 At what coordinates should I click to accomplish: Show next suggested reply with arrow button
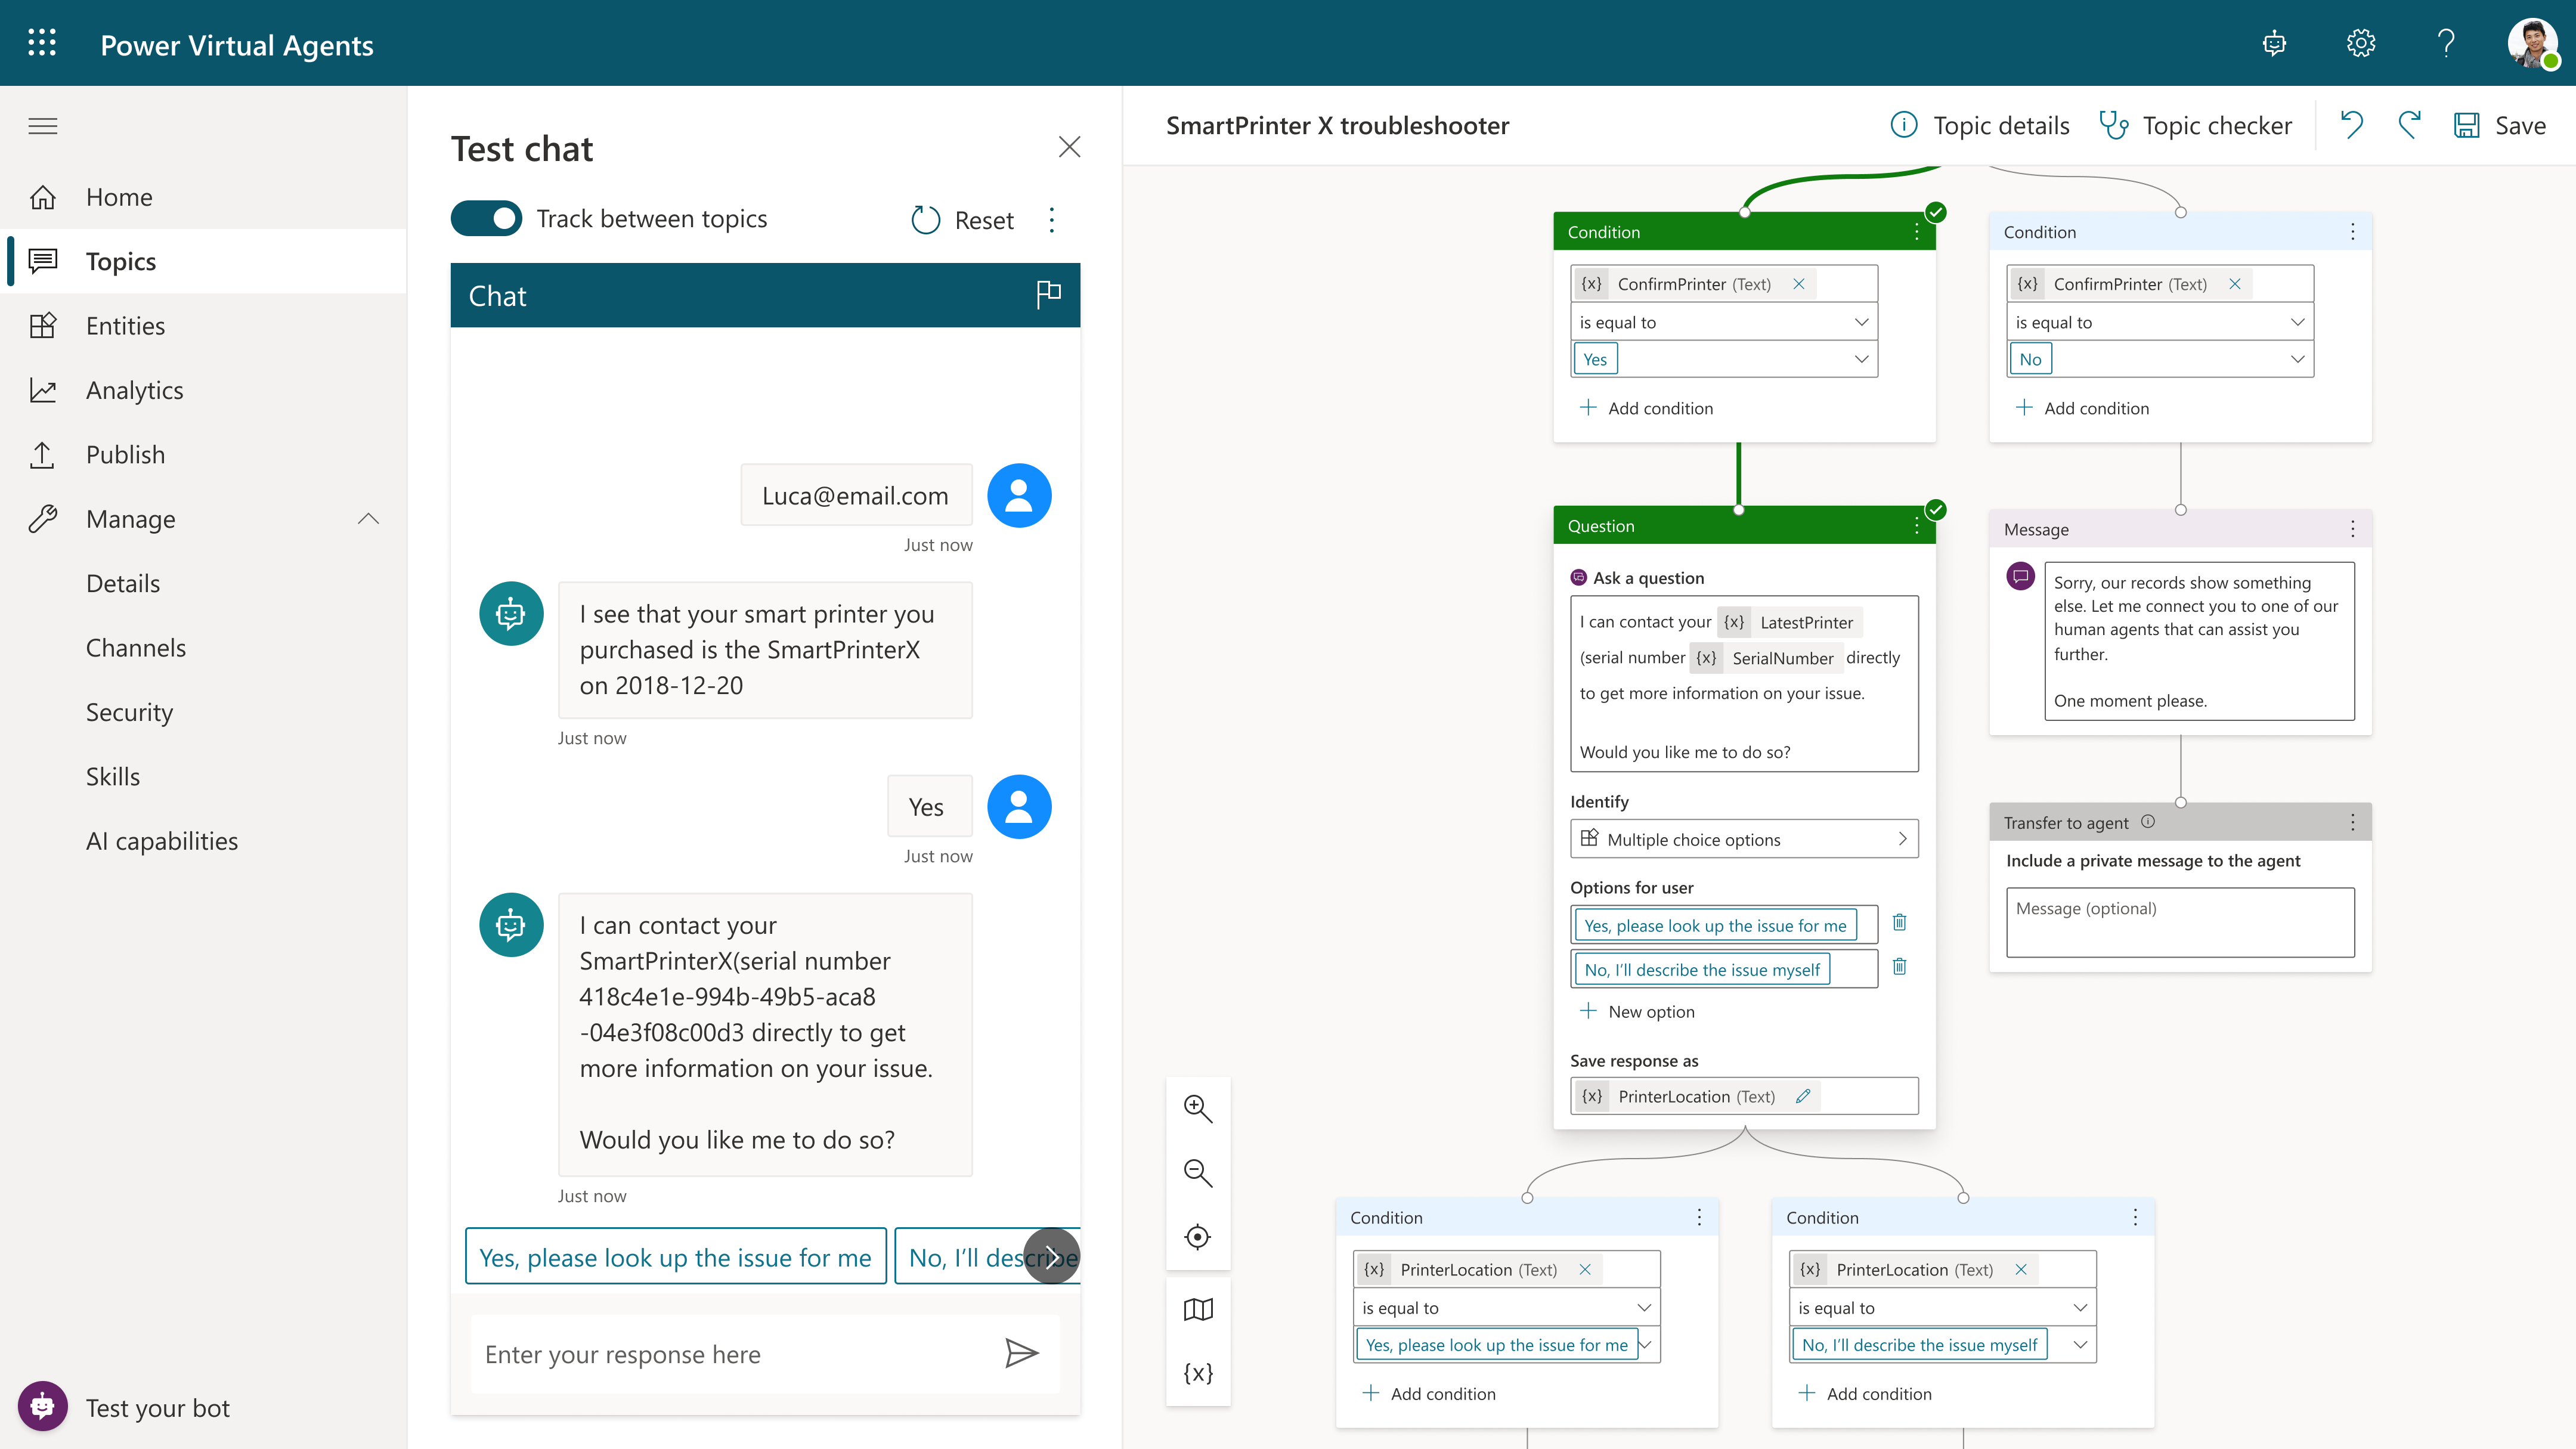coord(1051,1256)
